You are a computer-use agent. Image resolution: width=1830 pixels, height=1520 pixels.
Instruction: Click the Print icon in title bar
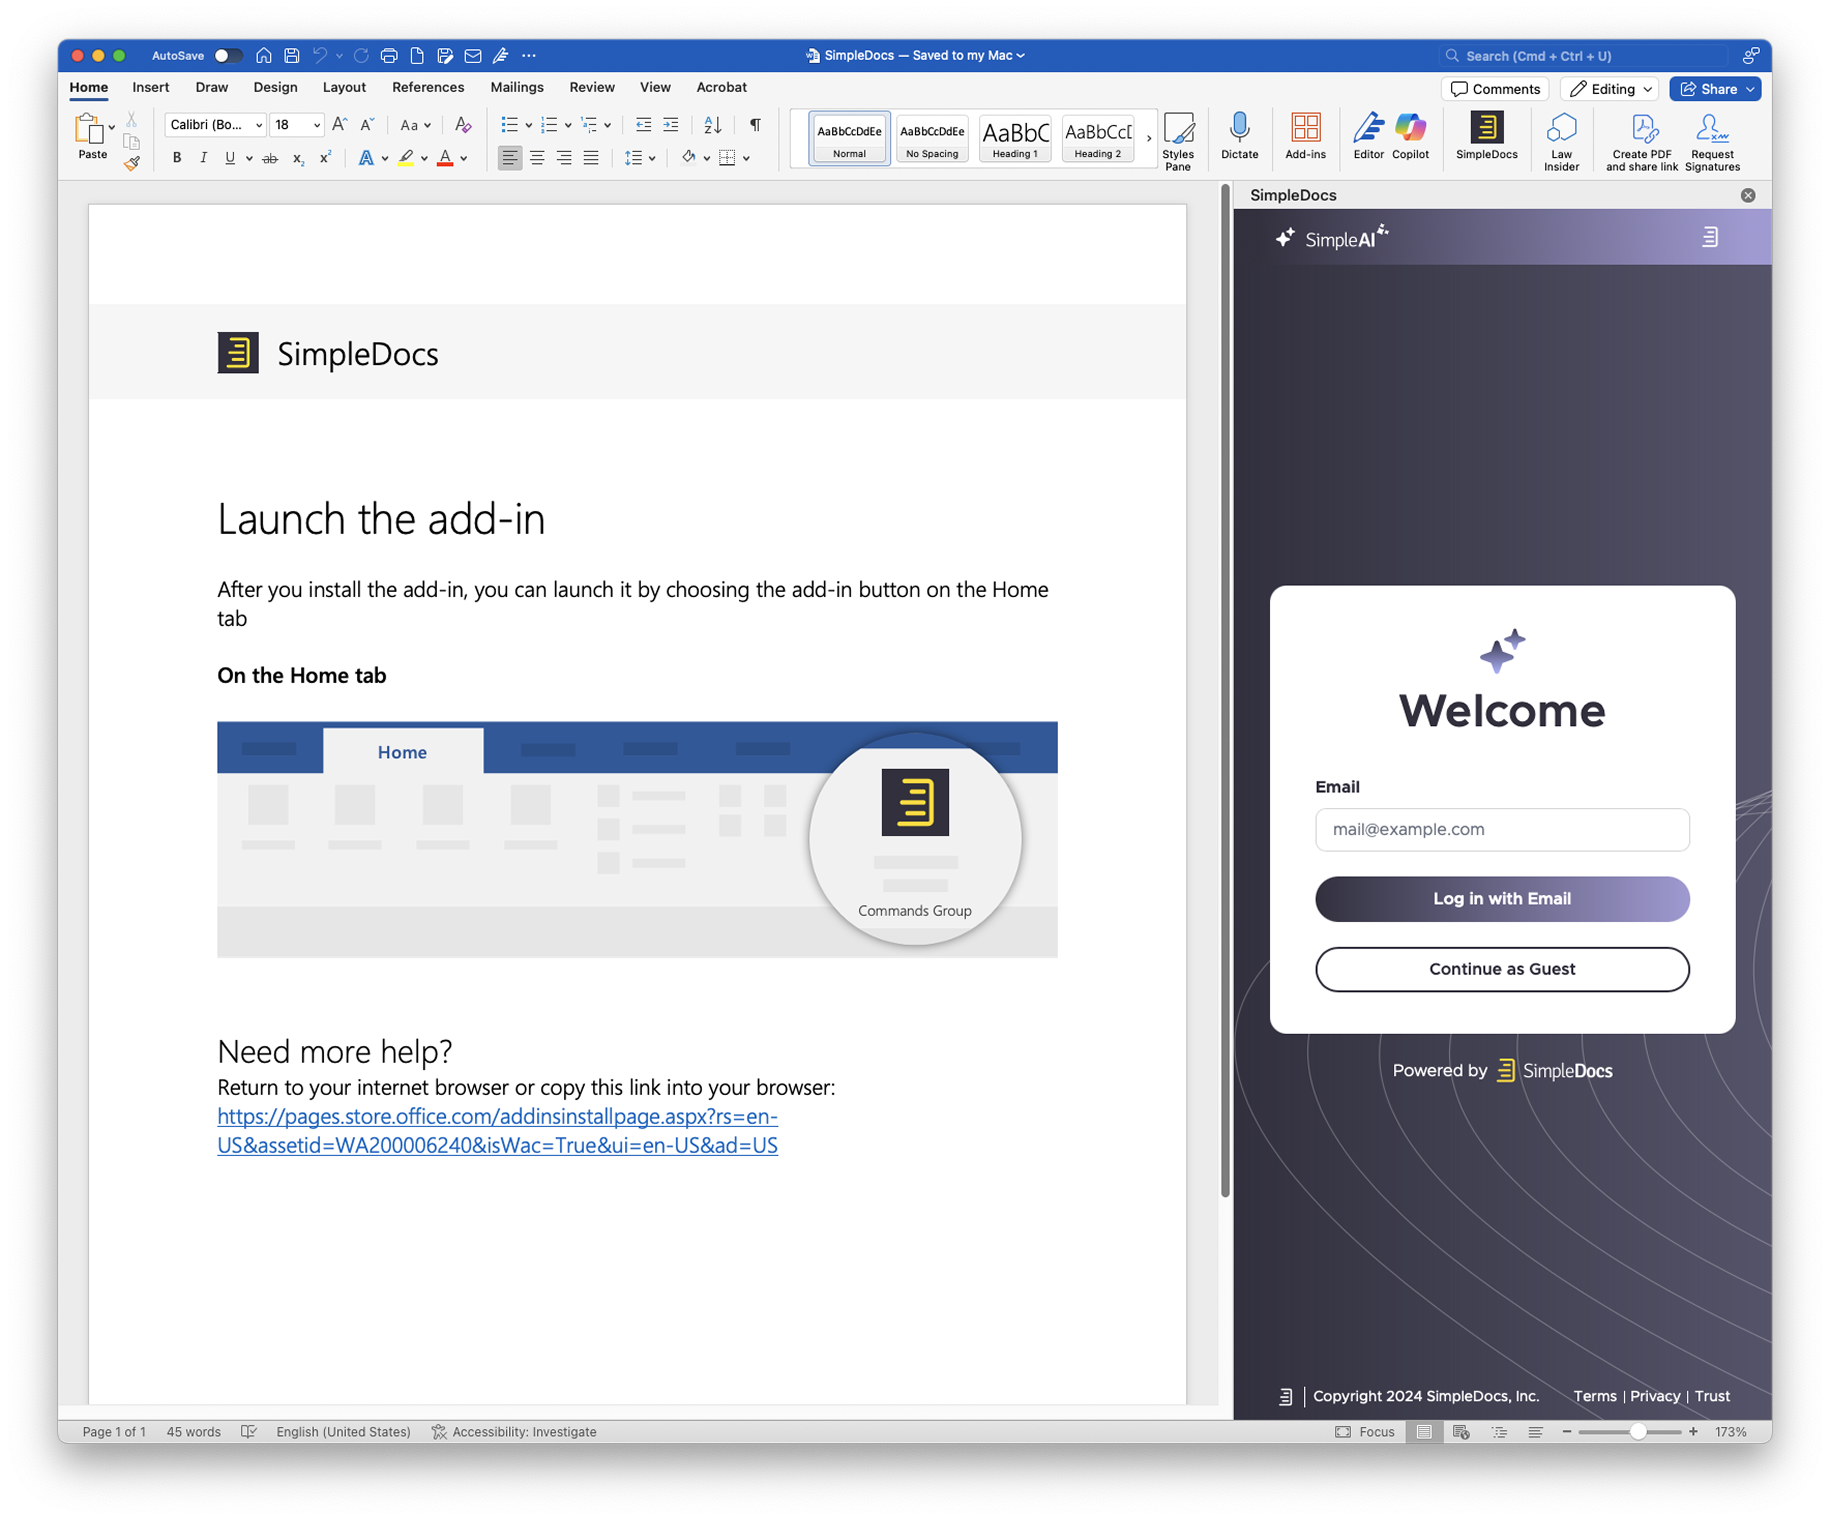[389, 56]
